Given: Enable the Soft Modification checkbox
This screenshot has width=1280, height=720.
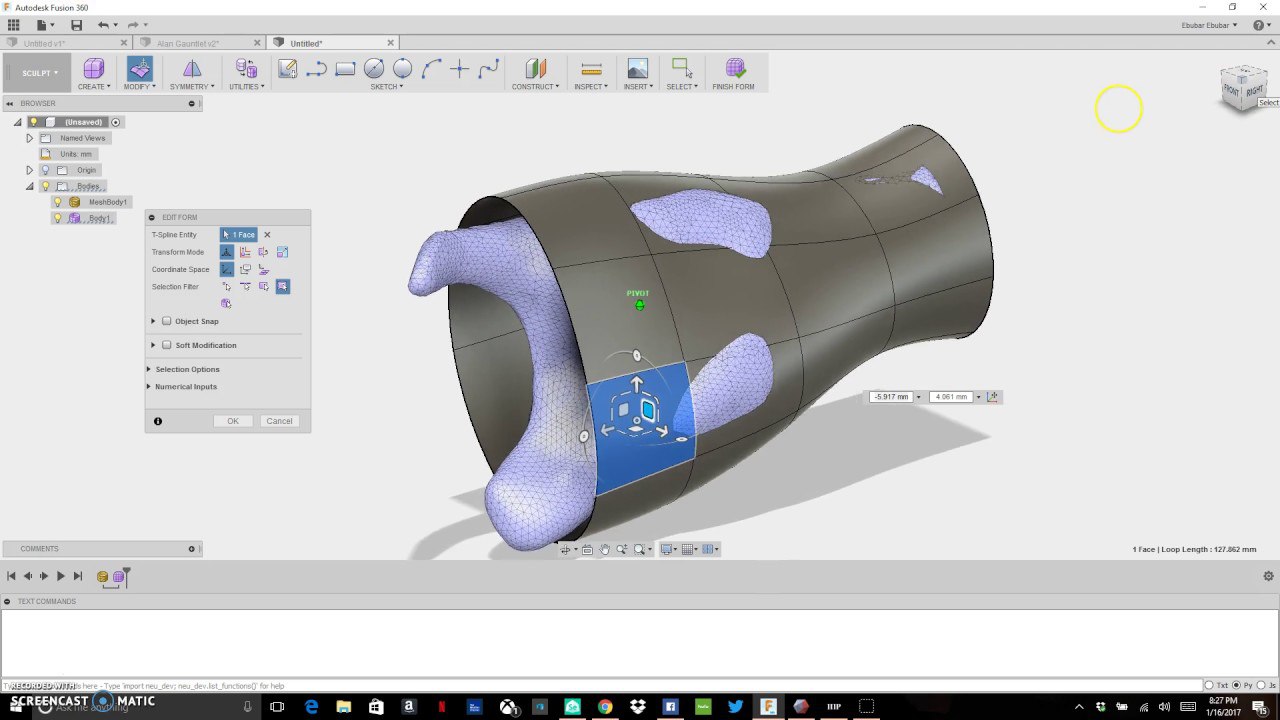Looking at the screenshot, I should pos(167,345).
